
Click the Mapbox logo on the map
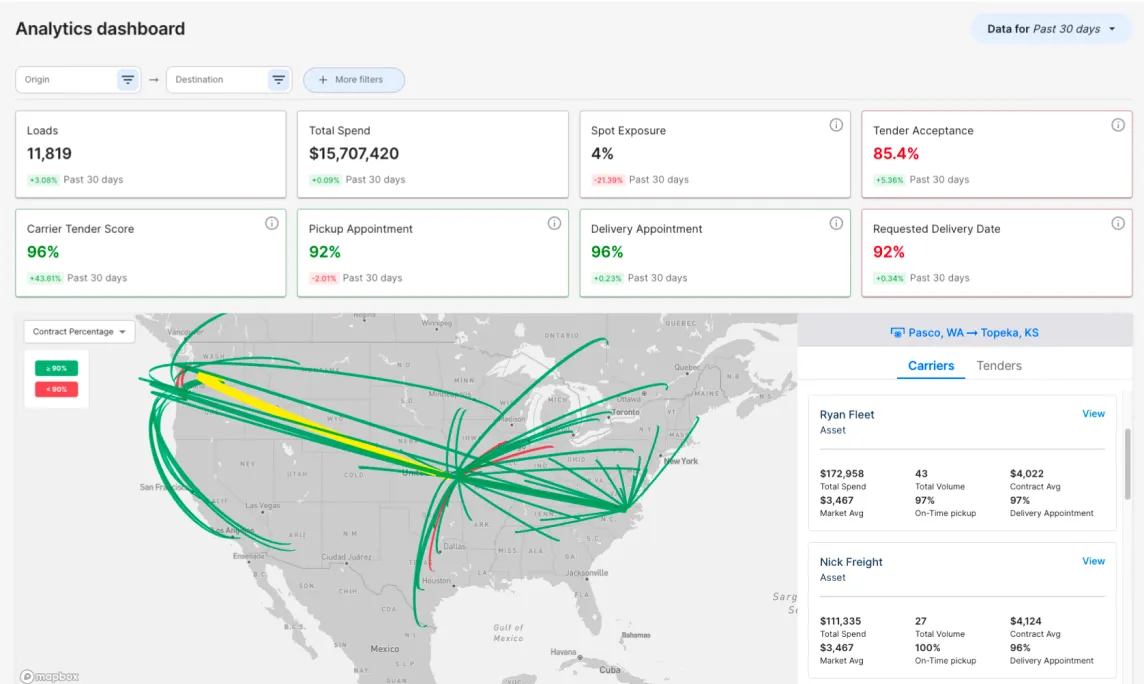pos(48,676)
